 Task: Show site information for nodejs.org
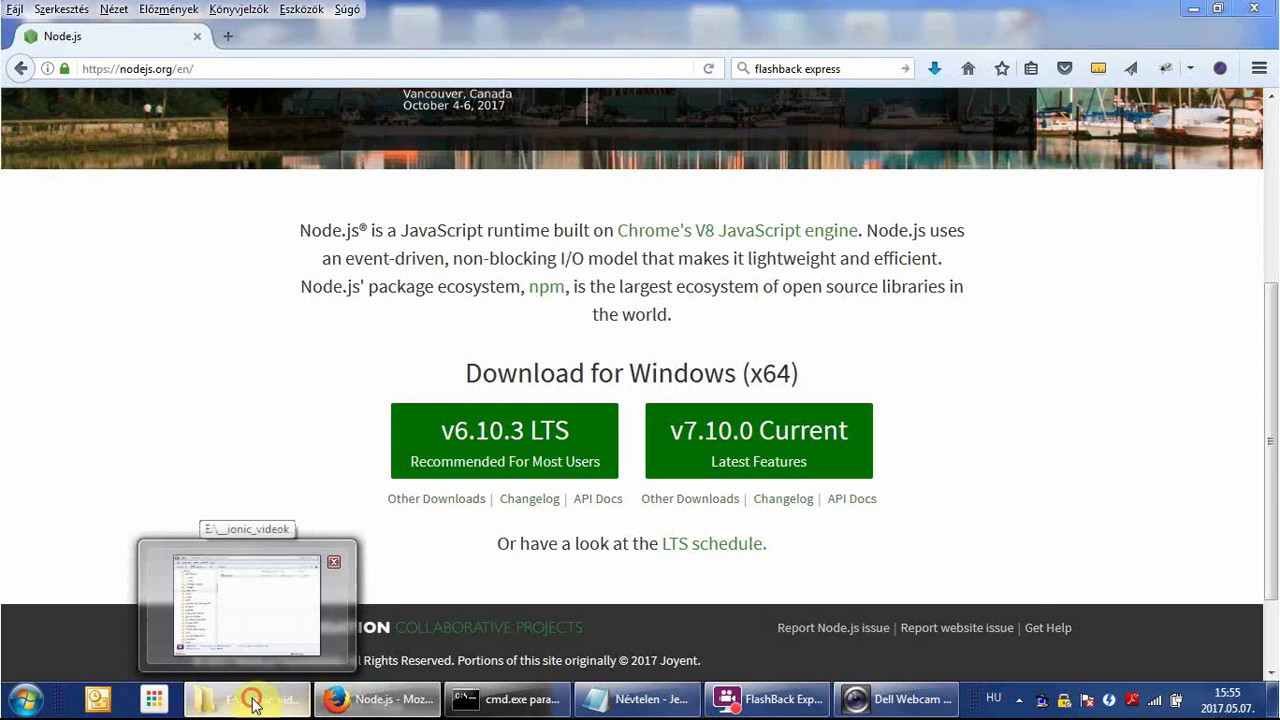pos(47,69)
